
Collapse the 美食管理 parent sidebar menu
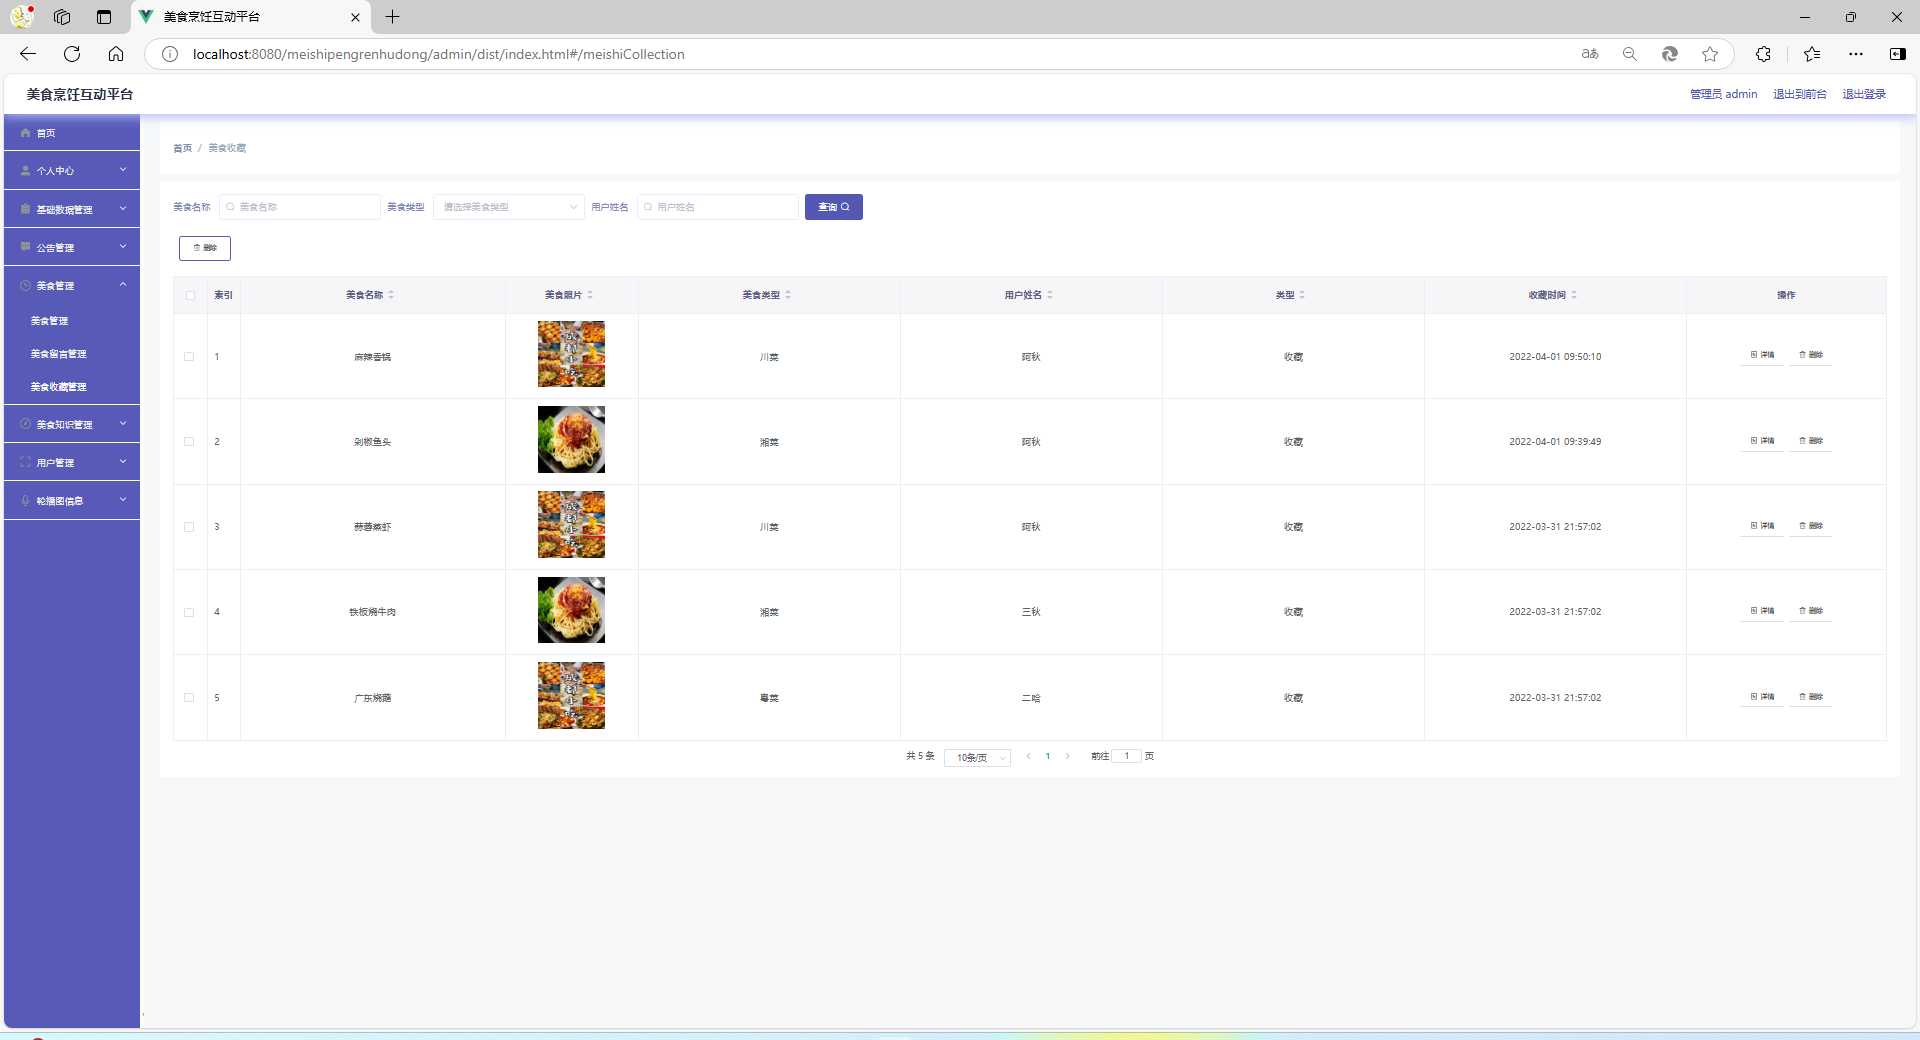(x=72, y=285)
